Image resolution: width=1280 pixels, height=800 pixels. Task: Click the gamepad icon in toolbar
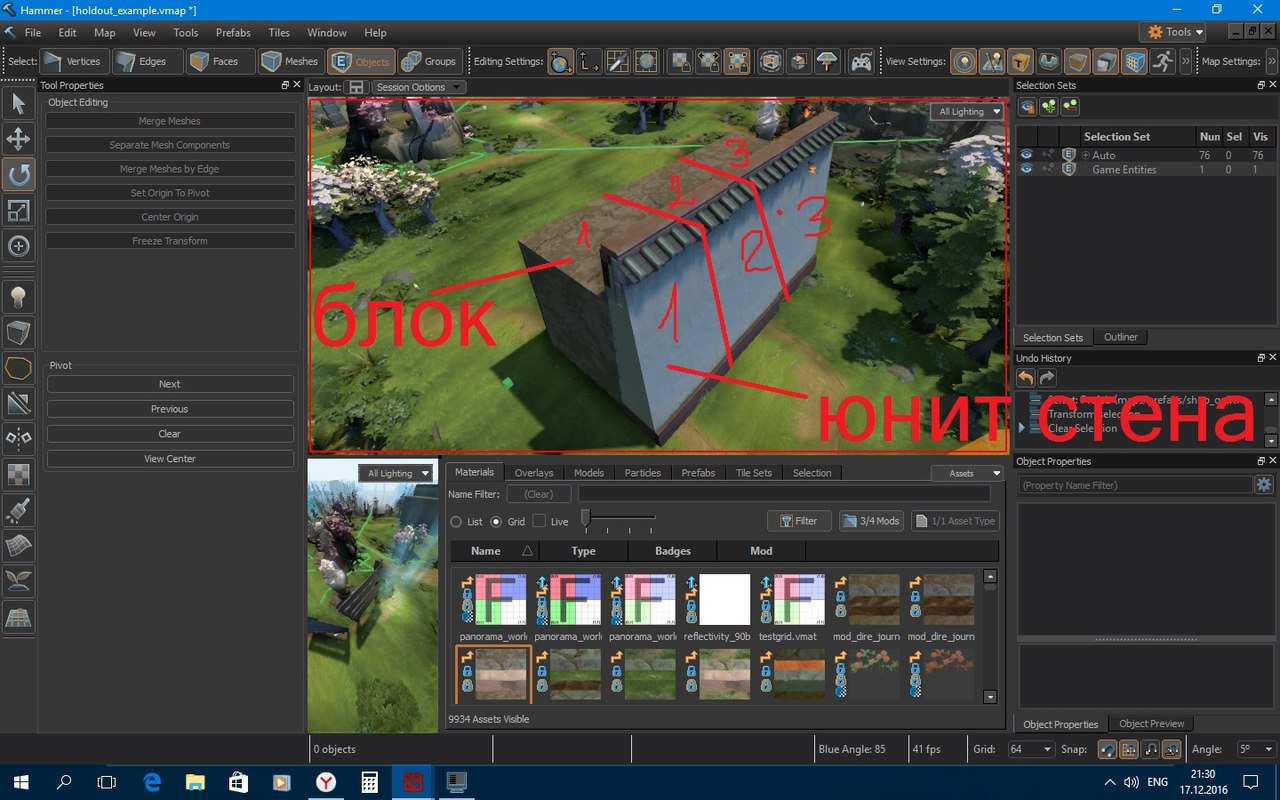860,62
